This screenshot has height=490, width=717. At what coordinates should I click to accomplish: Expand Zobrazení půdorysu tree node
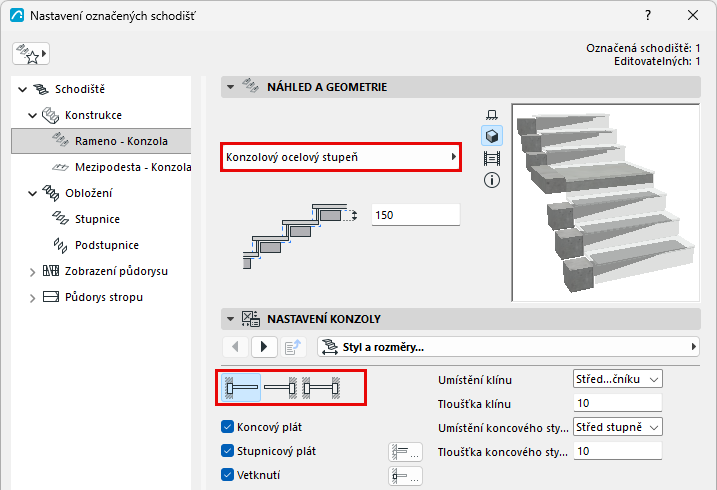pyautogui.click(x=32, y=272)
